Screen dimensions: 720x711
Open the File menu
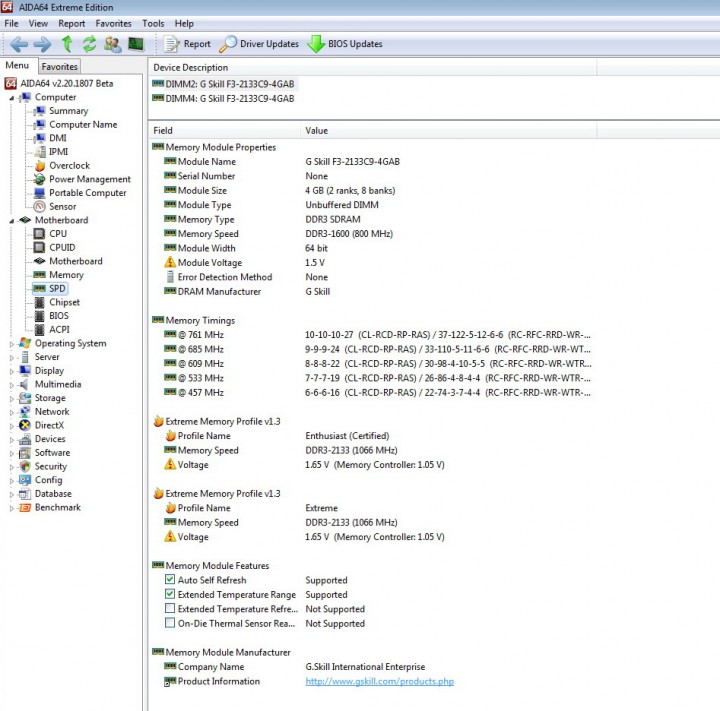pos(11,23)
